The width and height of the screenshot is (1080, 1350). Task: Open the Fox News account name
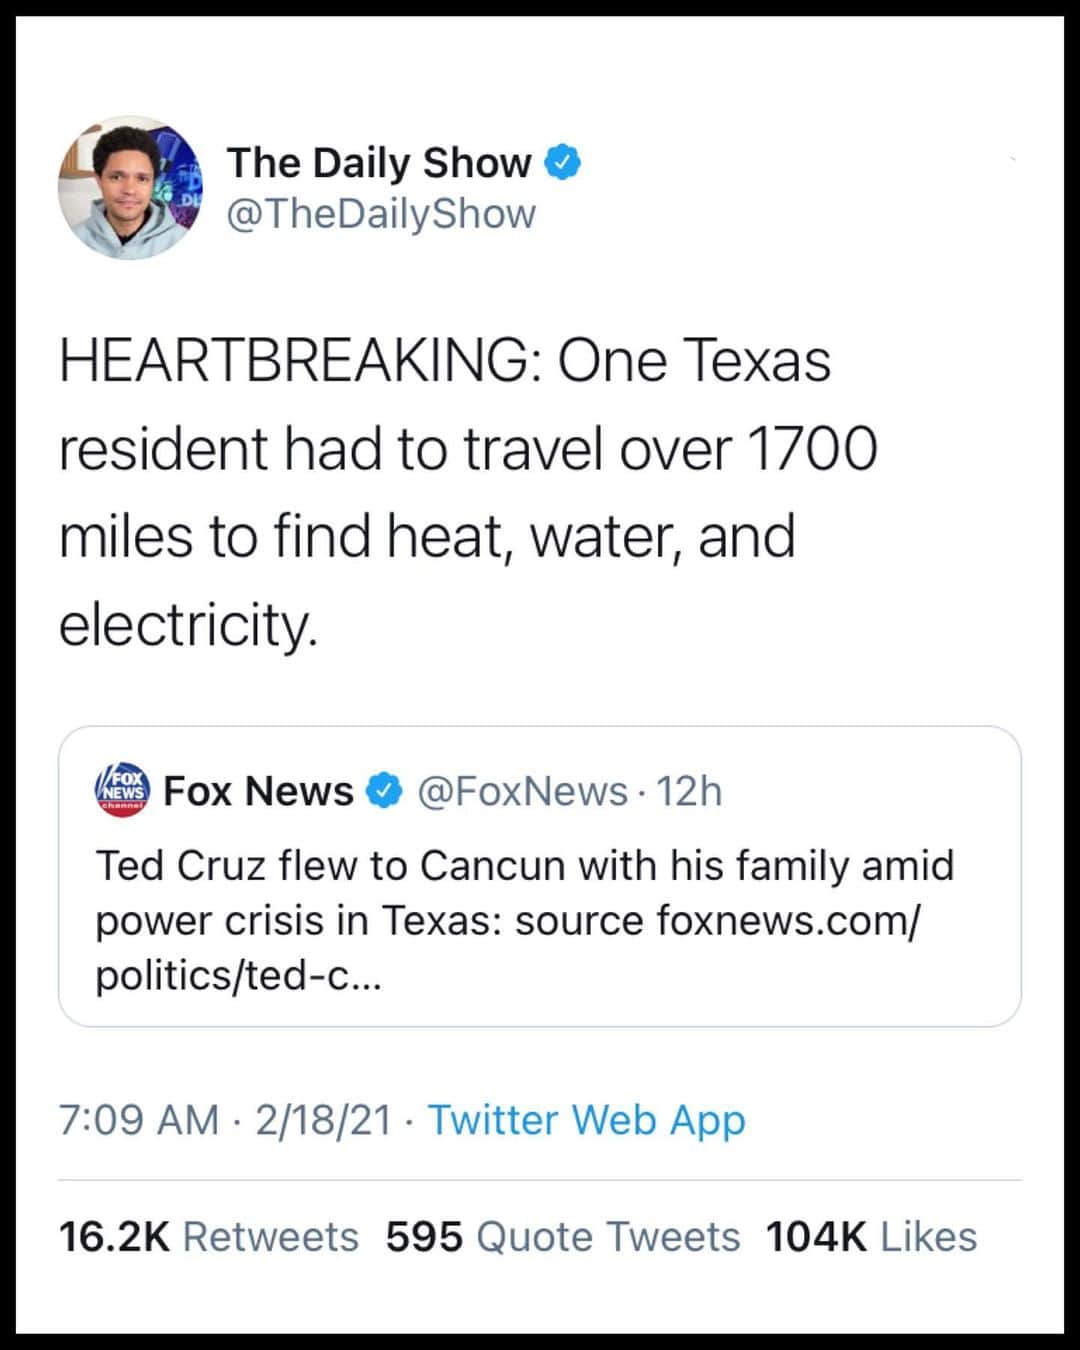(x=258, y=791)
